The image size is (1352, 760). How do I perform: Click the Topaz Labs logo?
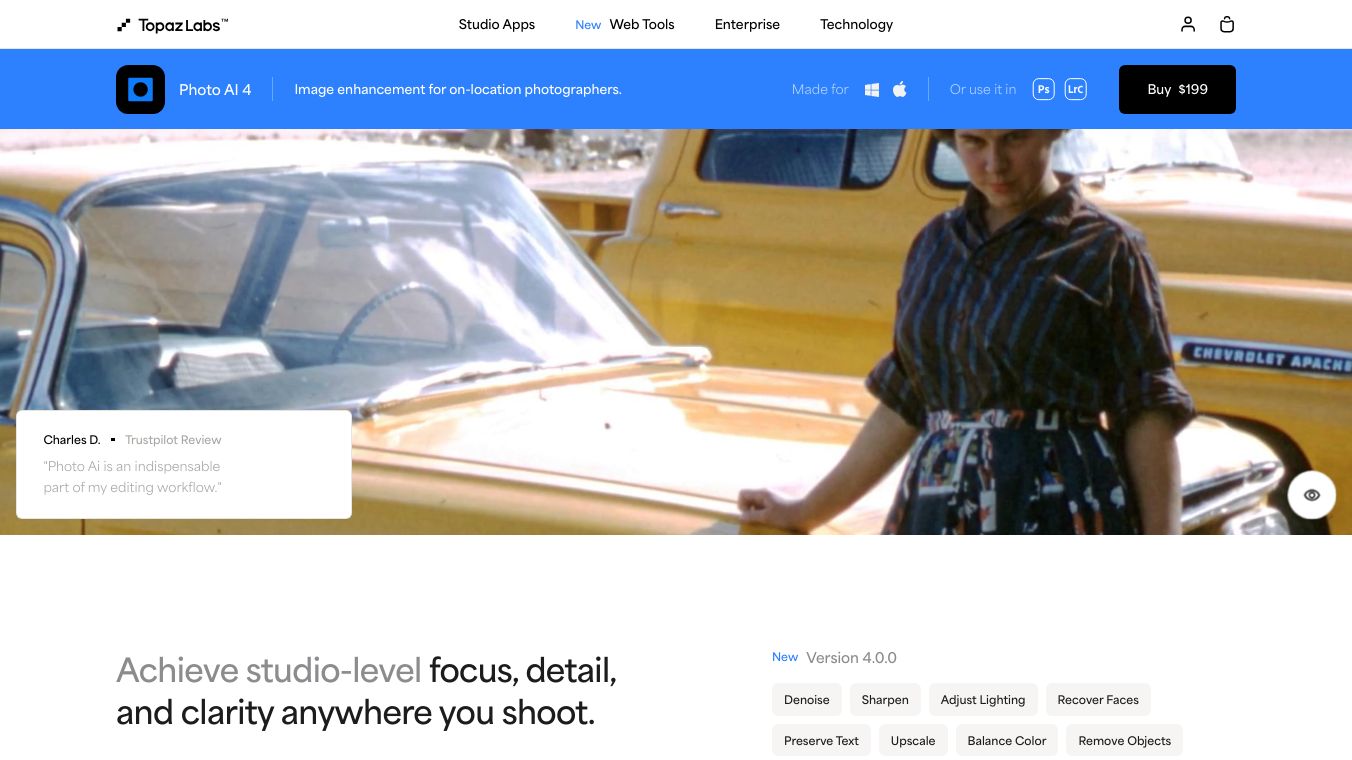pos(172,25)
